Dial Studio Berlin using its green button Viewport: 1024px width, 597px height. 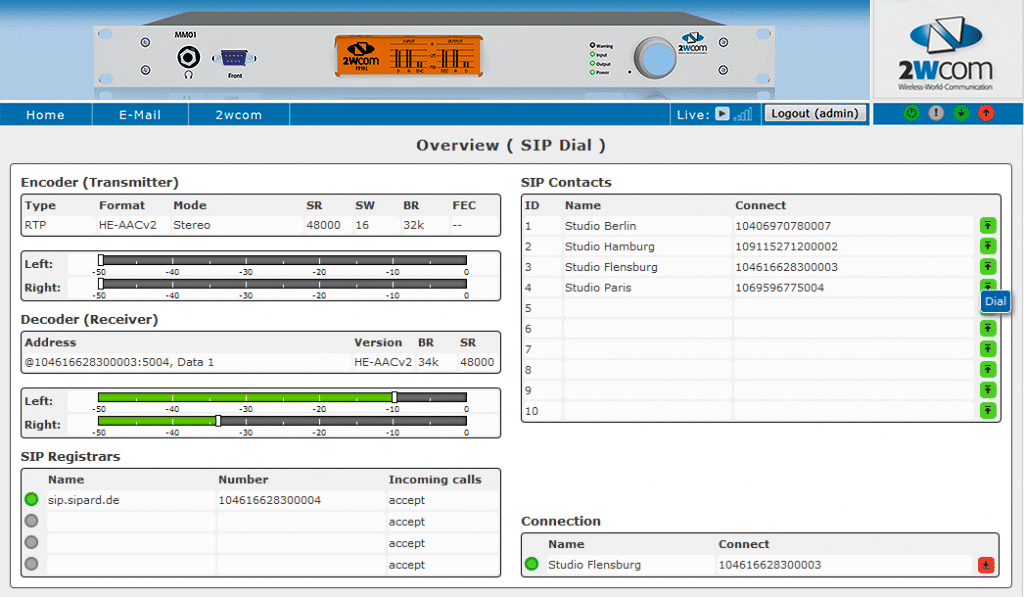click(988, 226)
